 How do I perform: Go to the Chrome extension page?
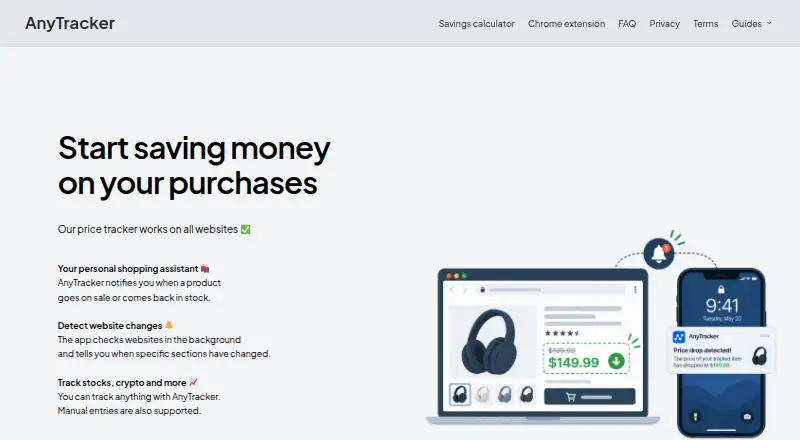point(566,24)
